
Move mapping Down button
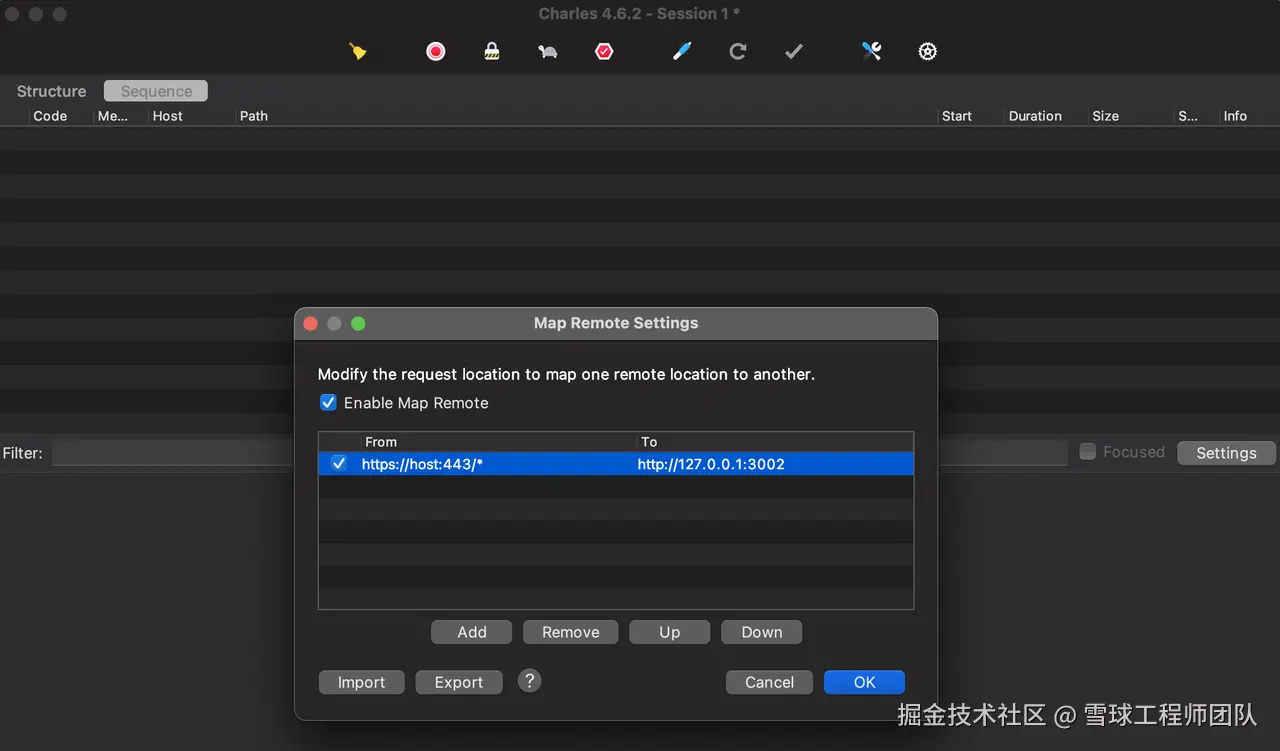coord(762,632)
